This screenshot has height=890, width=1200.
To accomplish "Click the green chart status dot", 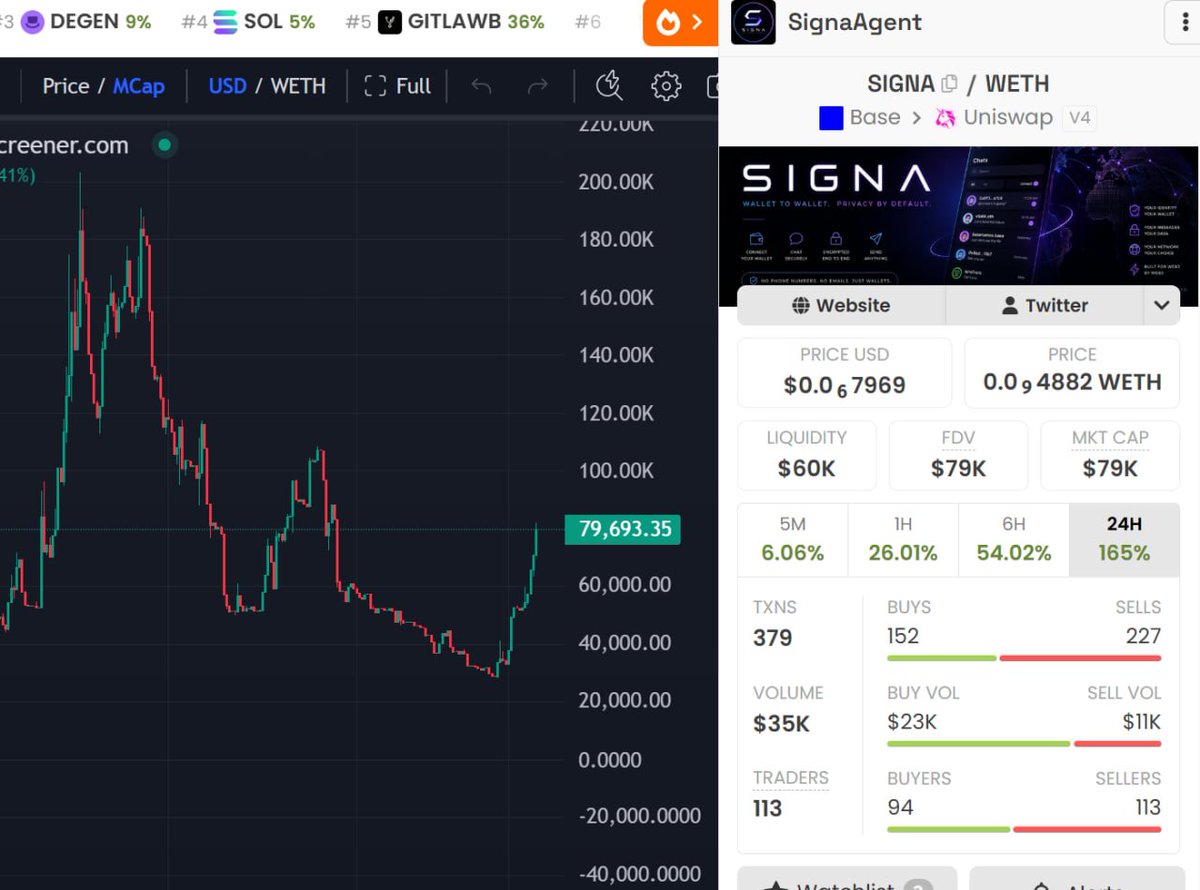I will coord(164,146).
